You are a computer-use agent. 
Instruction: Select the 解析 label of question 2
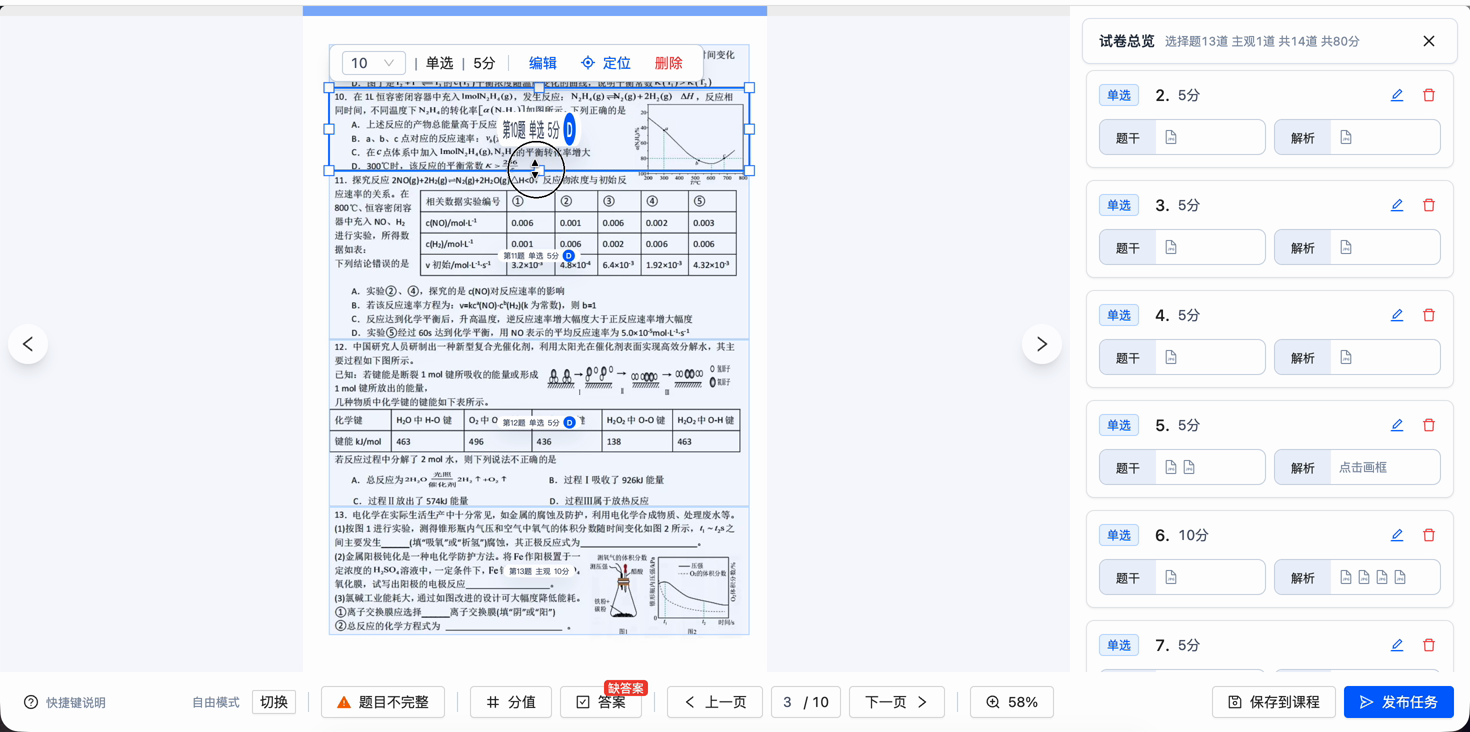(x=1302, y=137)
